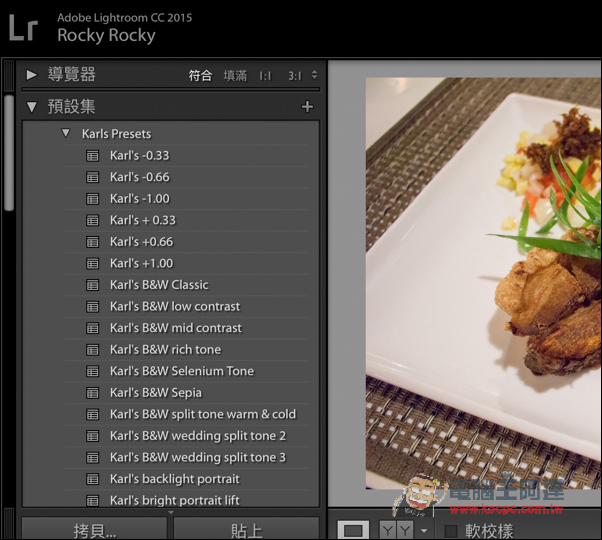Click preset icon beside Karl's -0.33
Image resolution: width=602 pixels, height=540 pixels.
coord(93,156)
